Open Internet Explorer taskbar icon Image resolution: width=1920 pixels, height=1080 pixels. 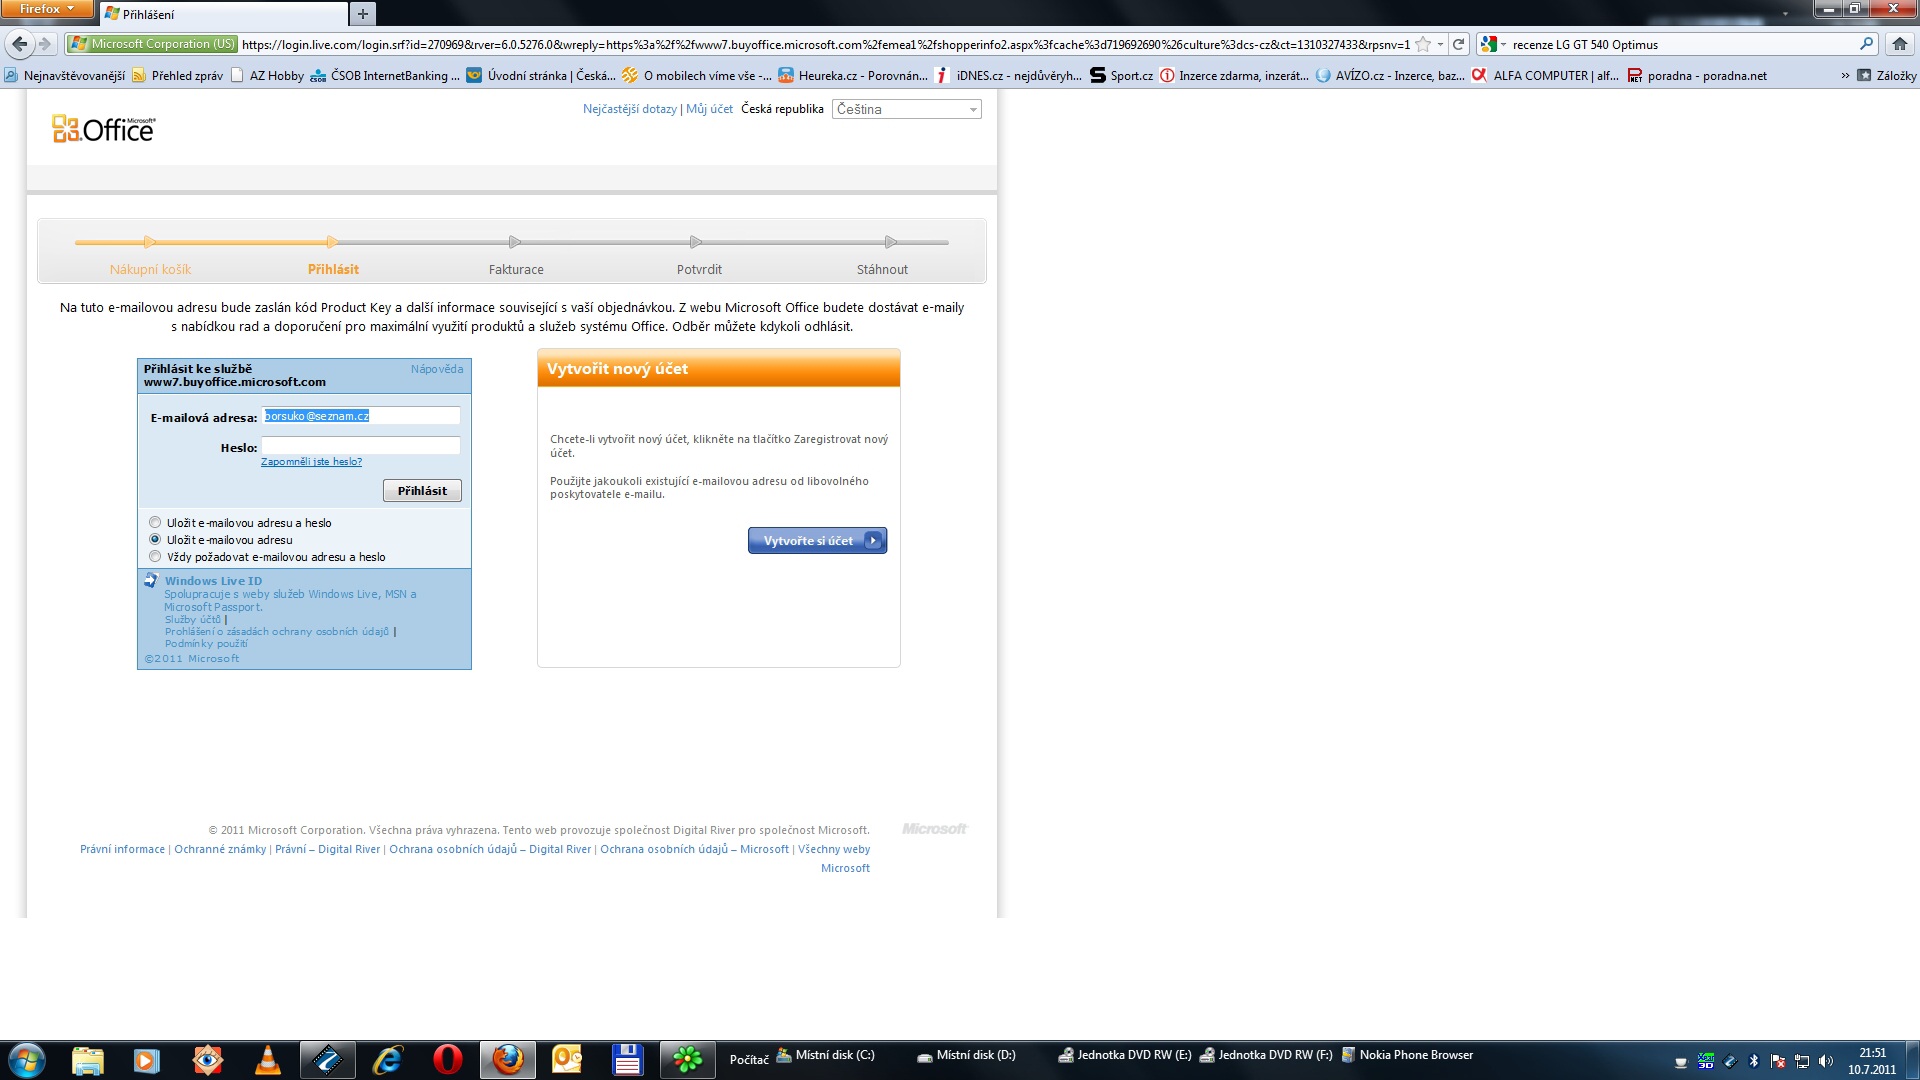tap(387, 1060)
